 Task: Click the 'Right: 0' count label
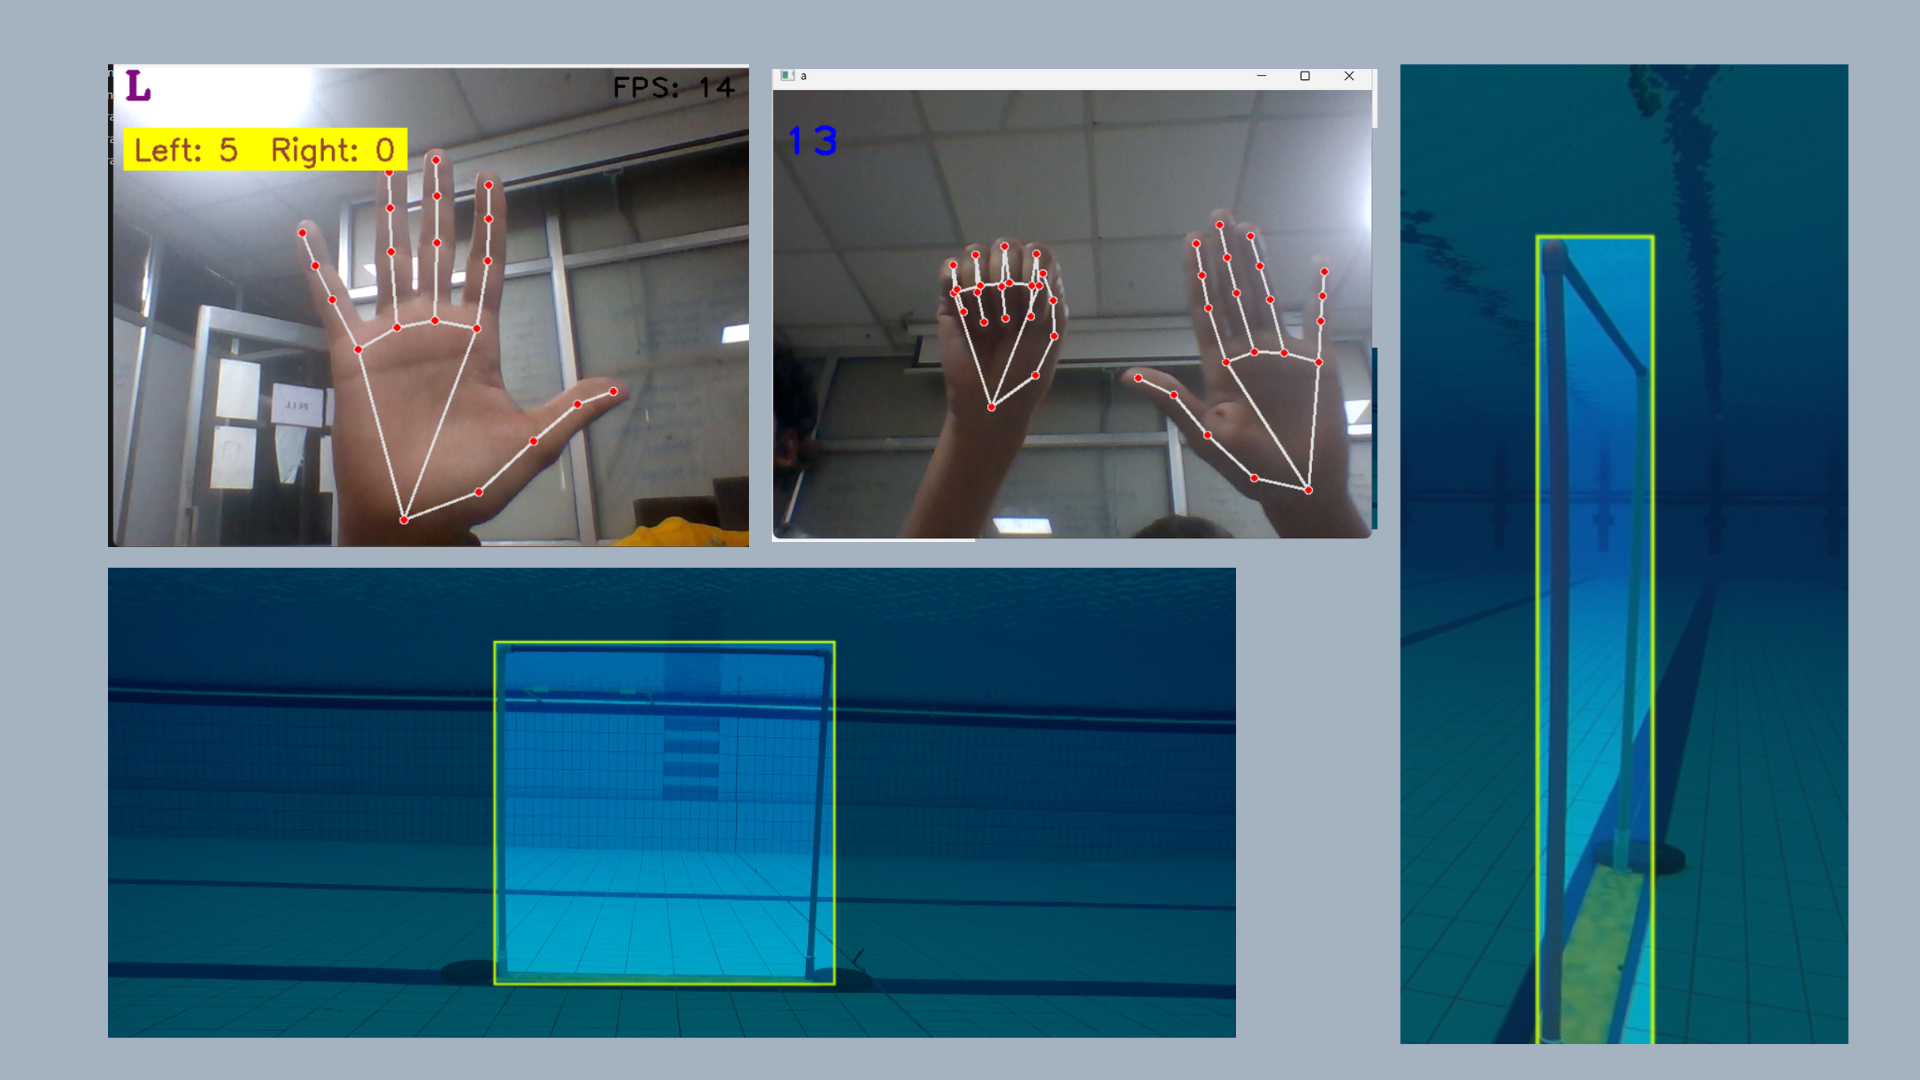(333, 150)
